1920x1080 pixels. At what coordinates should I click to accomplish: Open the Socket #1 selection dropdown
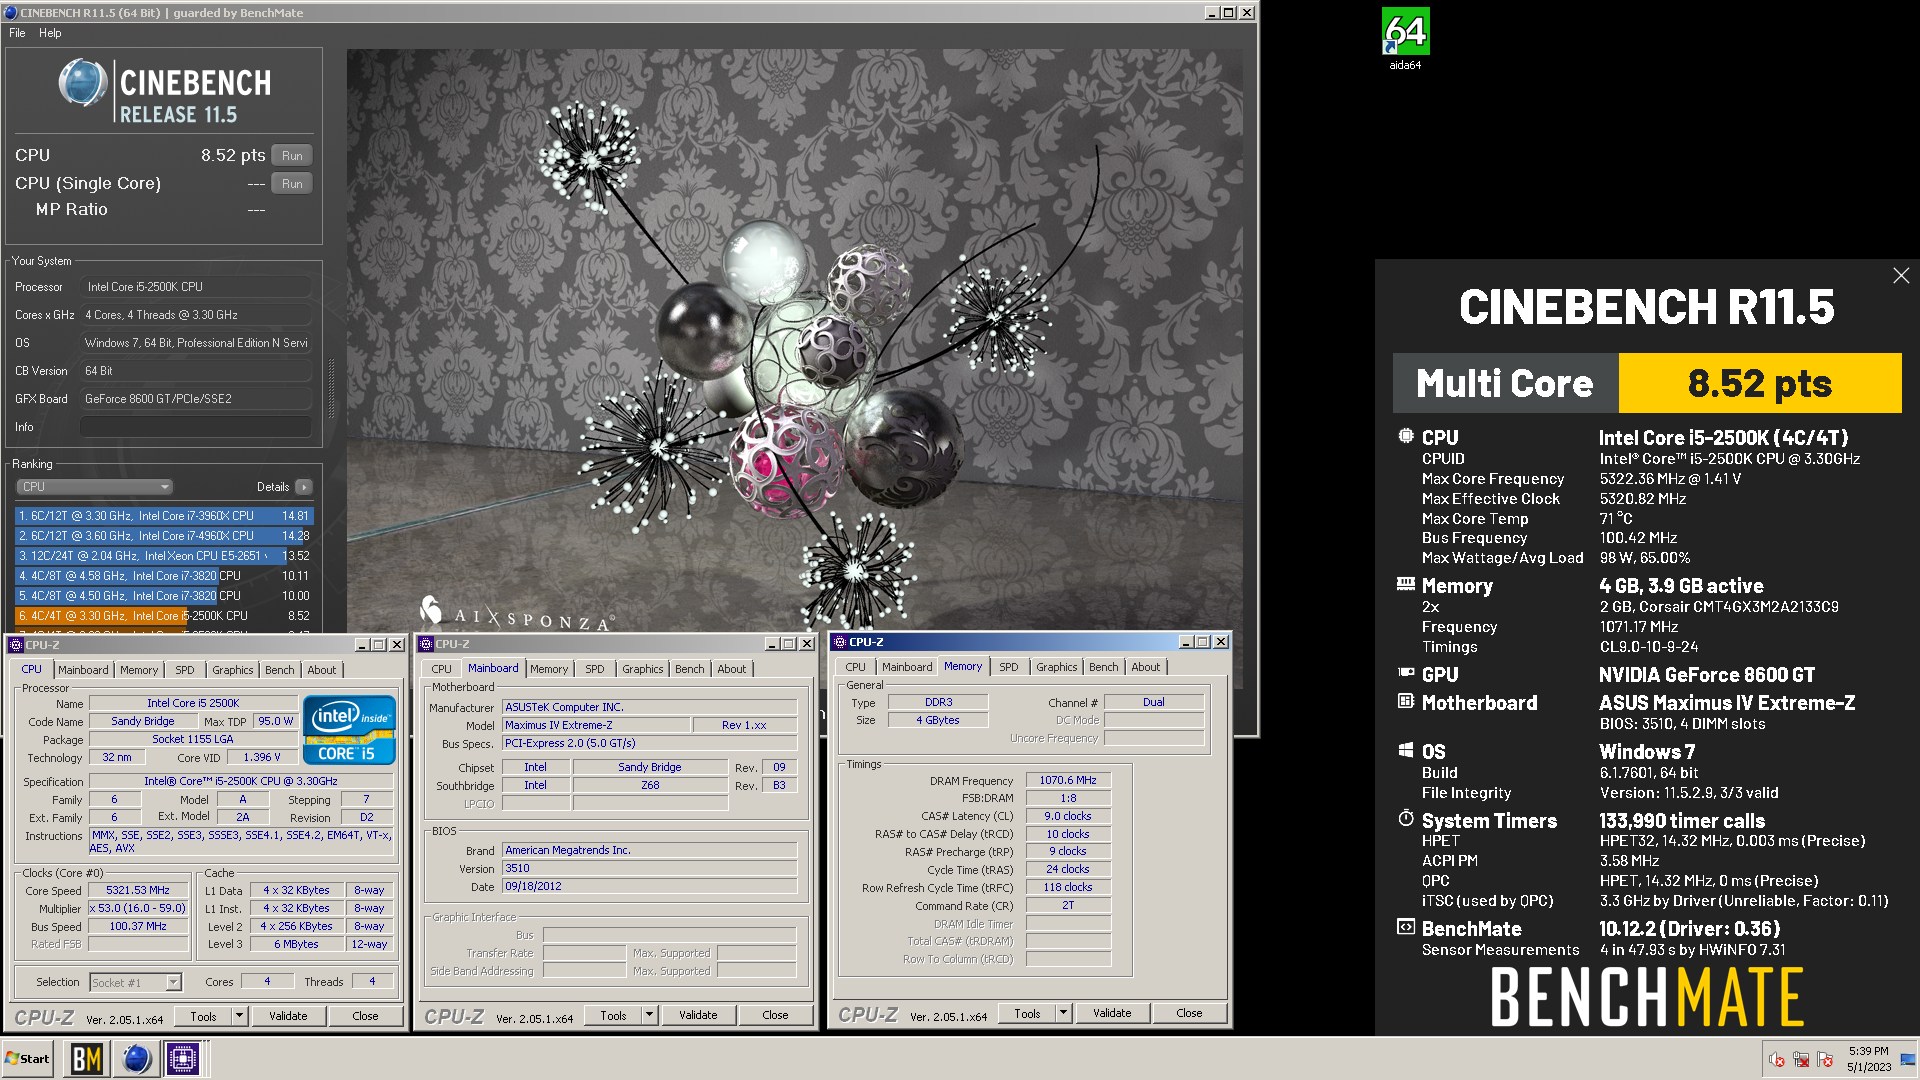(136, 982)
